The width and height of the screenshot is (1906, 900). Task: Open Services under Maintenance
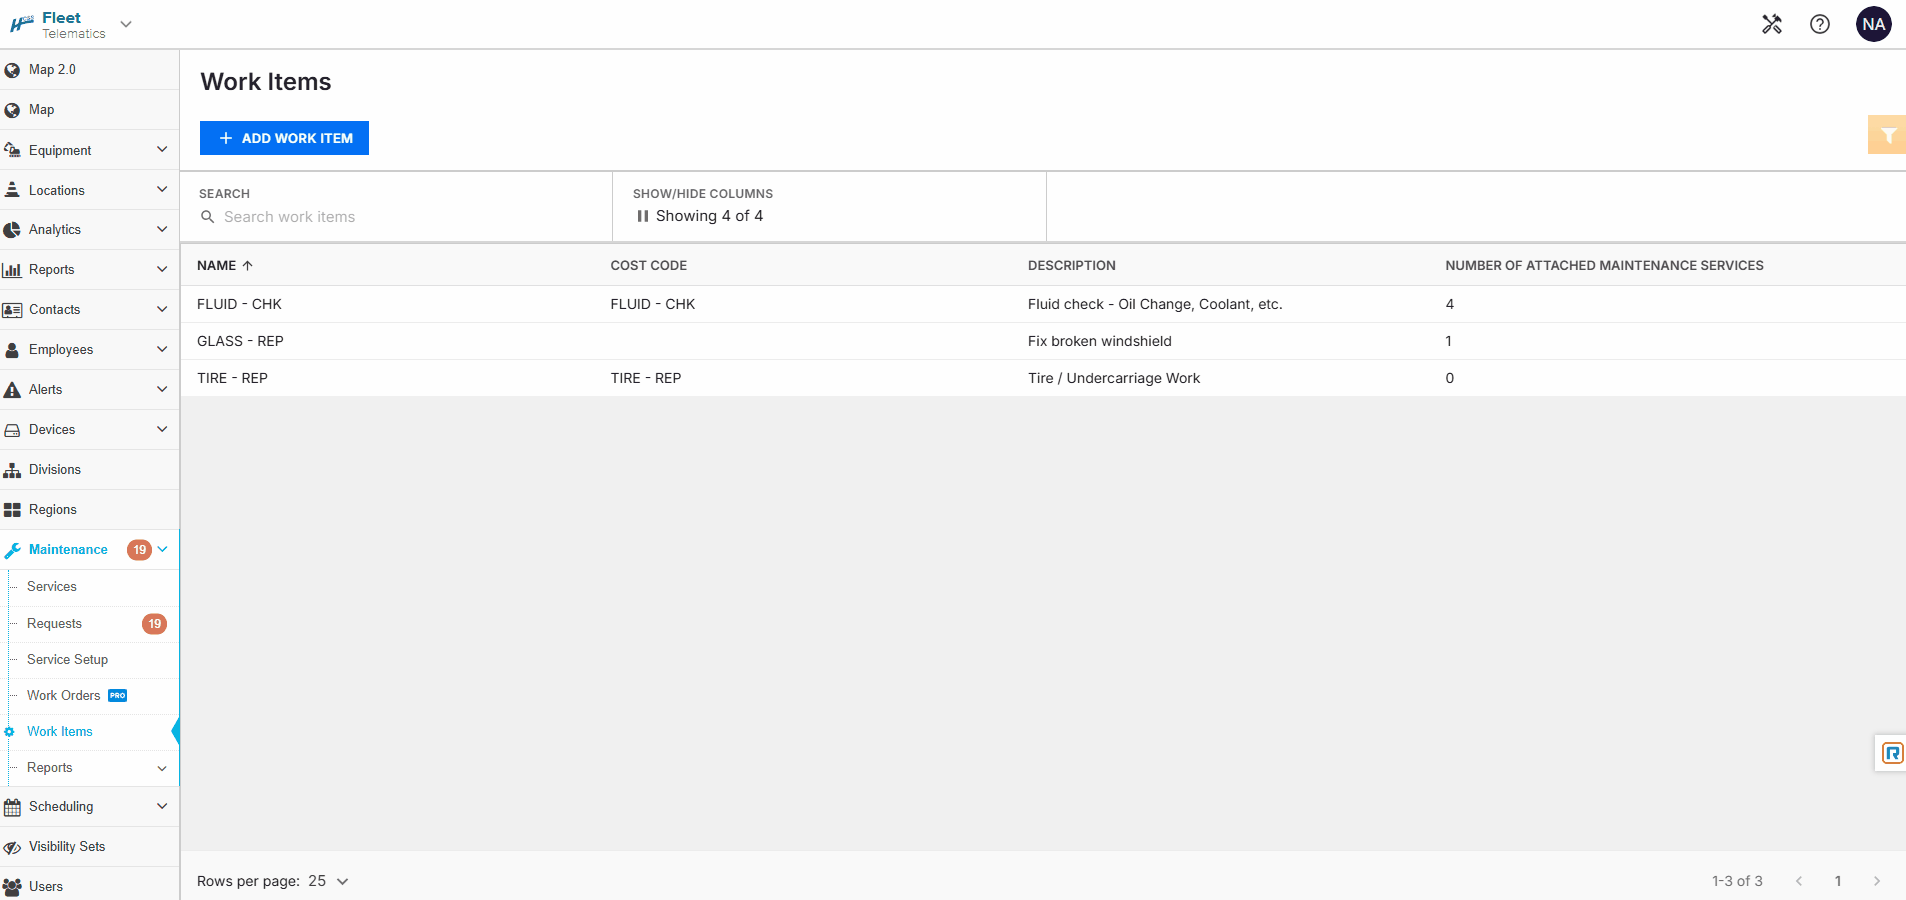coord(52,587)
